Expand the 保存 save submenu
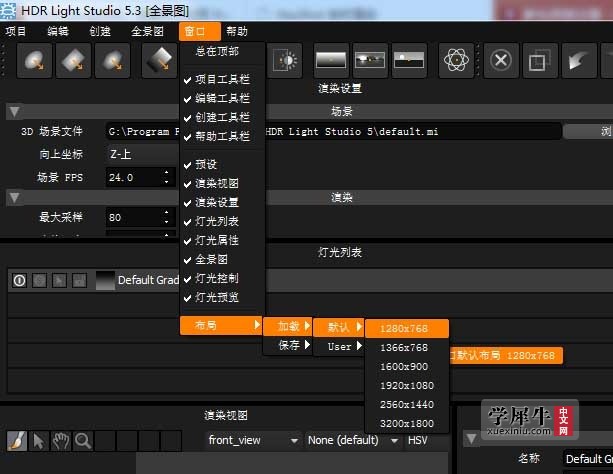Viewport: 613px width, 474px height. click(x=288, y=345)
